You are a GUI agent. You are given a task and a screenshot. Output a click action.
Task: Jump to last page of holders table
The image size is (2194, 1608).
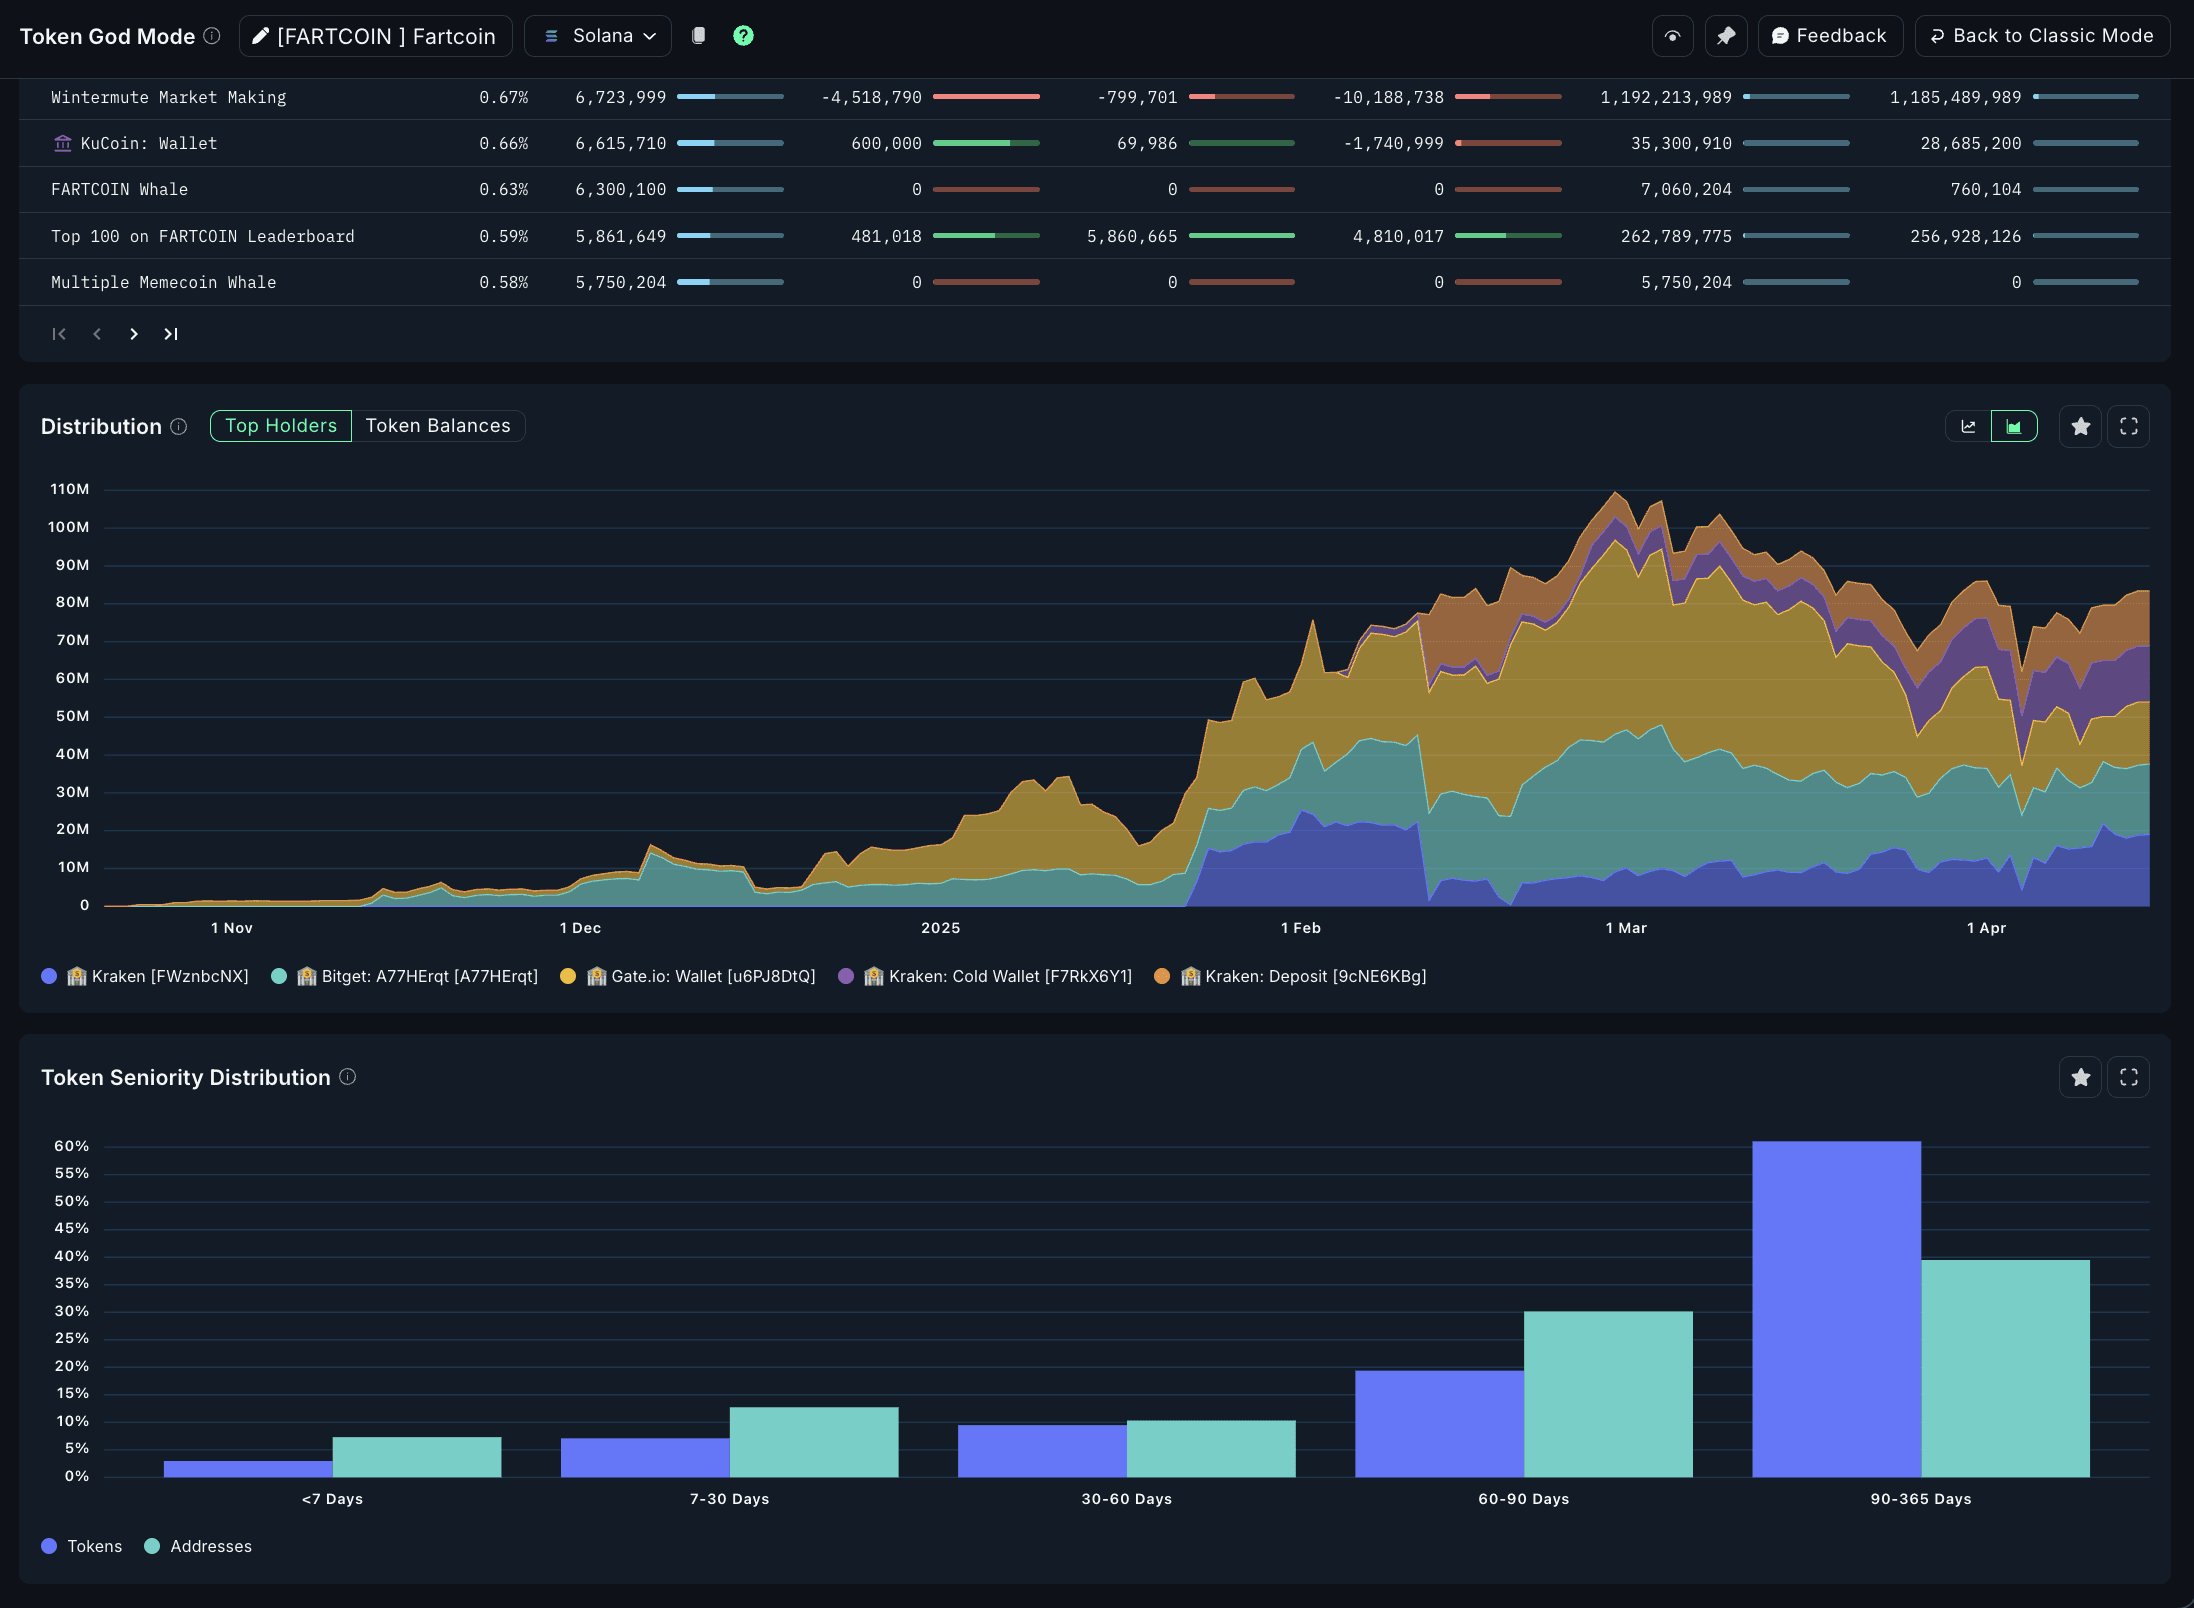[x=171, y=334]
